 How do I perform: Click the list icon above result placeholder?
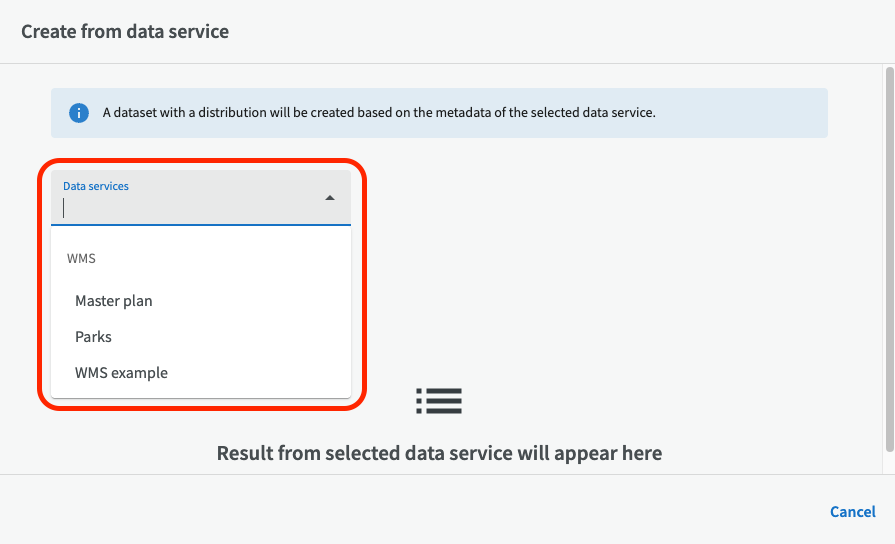coord(439,400)
